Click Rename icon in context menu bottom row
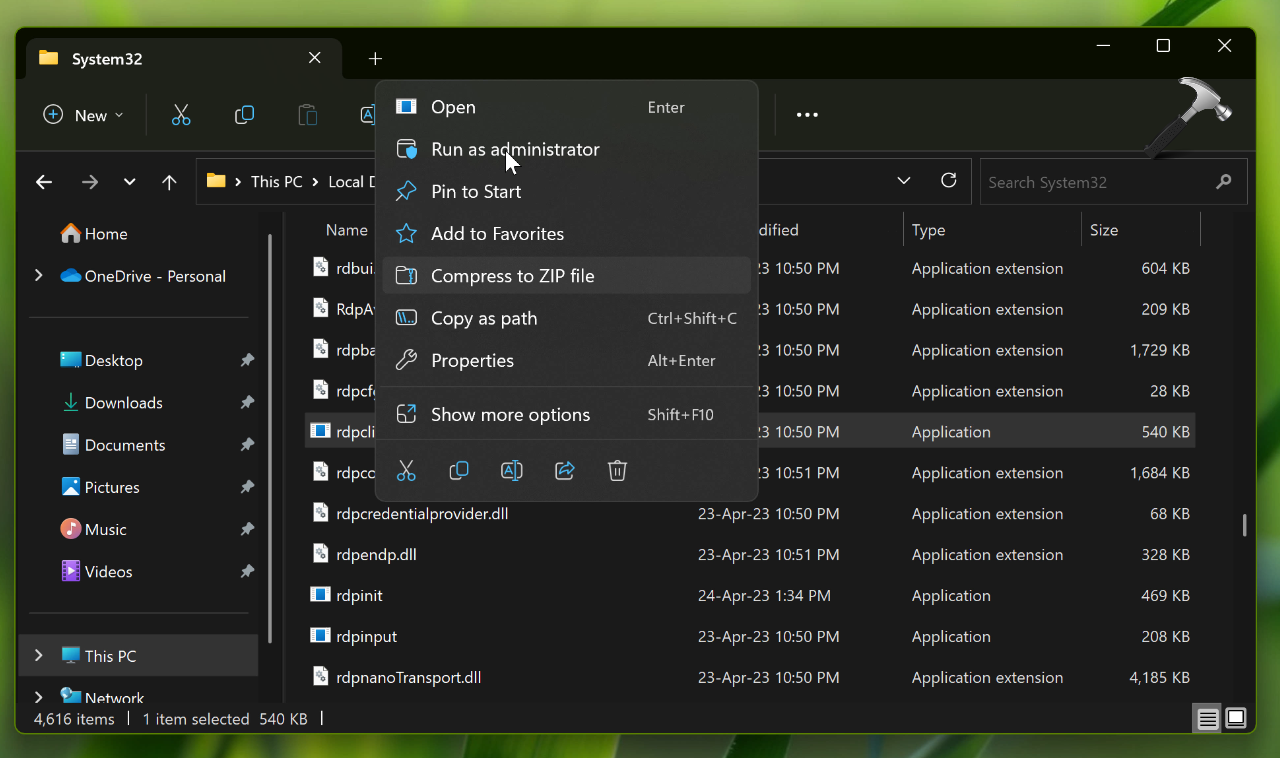 tap(511, 471)
